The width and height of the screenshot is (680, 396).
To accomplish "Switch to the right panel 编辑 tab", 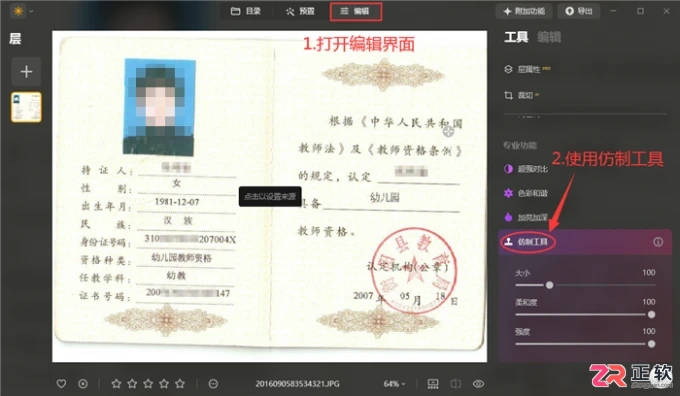I will pos(549,37).
